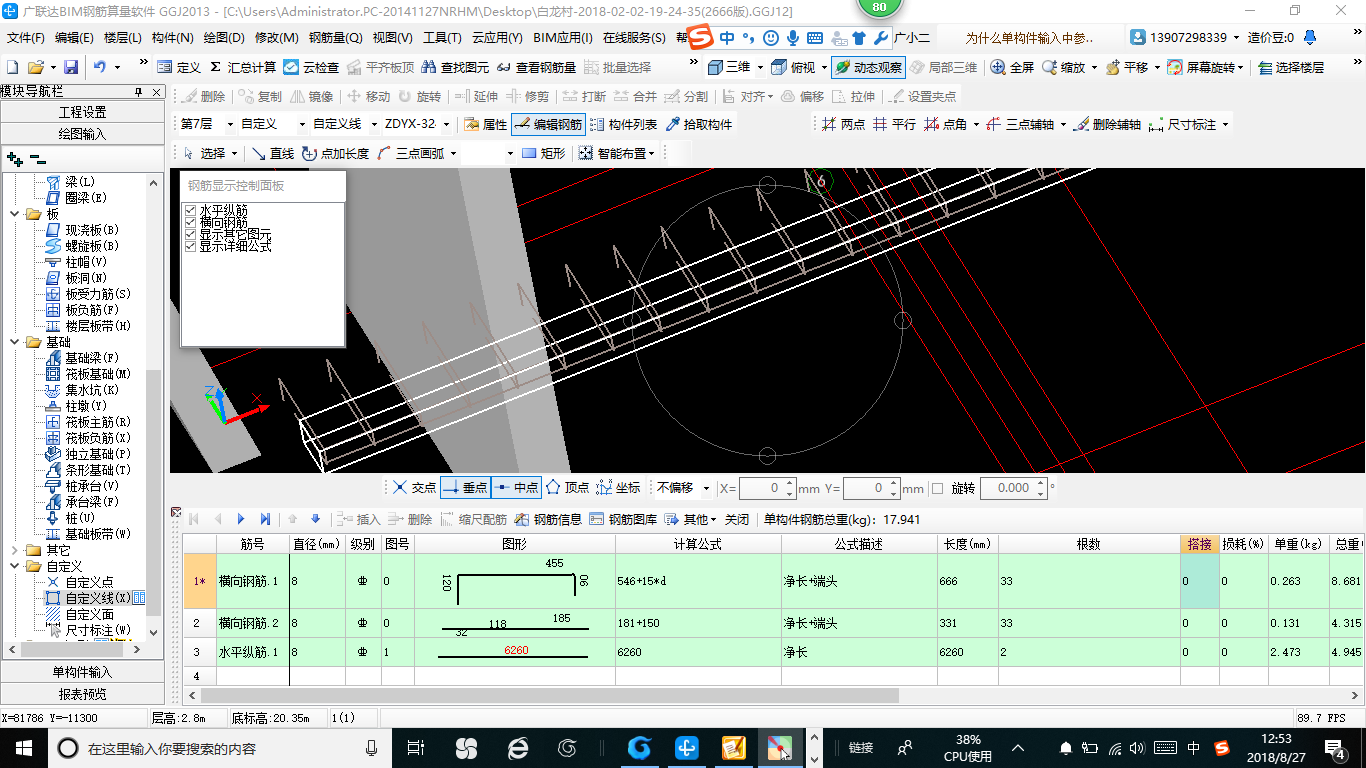Collapse the 自定义 tree folder
Viewport: 1366px width, 768px height.
pos(14,566)
